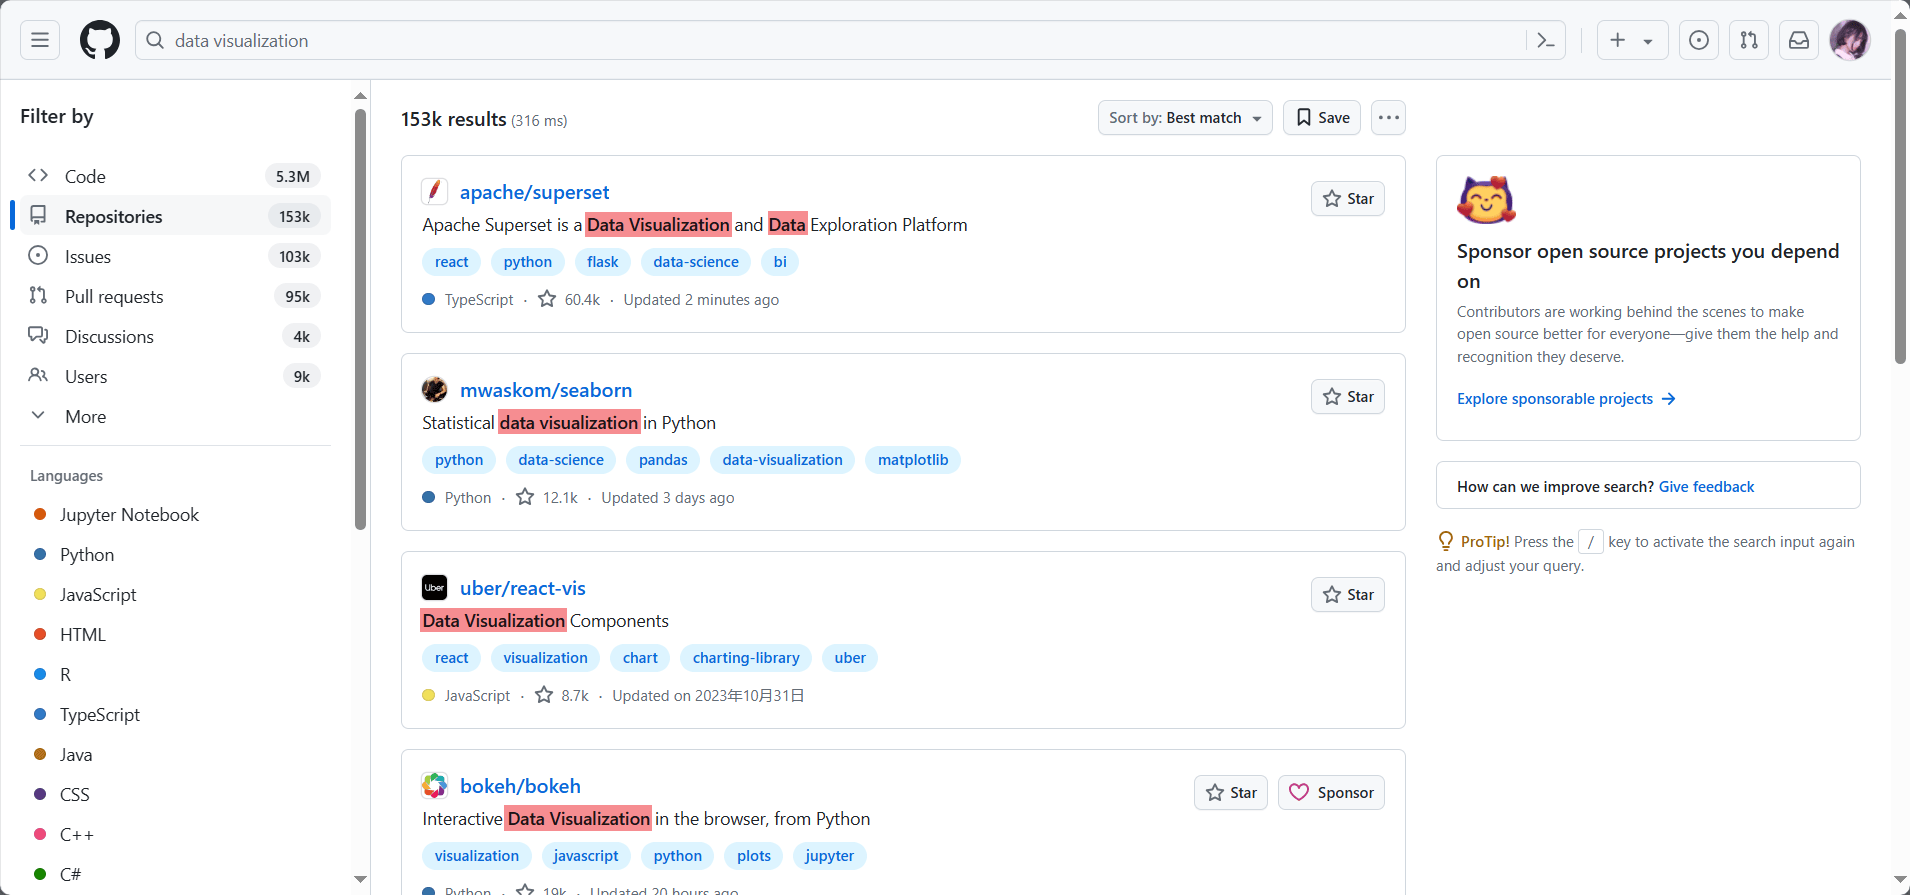The image size is (1910, 895).
Task: Open the command palette icon
Action: (1546, 40)
